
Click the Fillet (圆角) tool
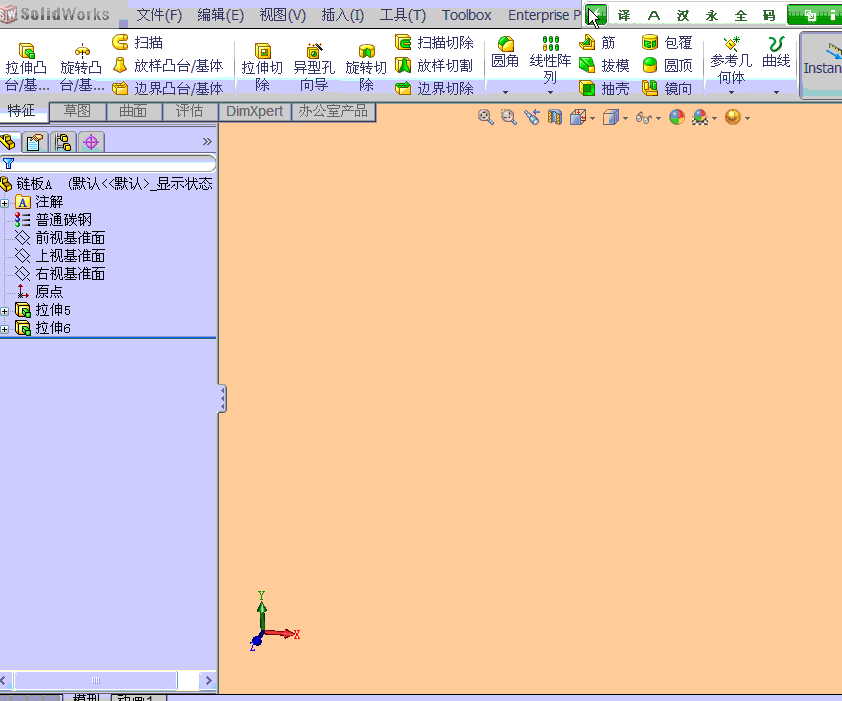click(x=505, y=53)
